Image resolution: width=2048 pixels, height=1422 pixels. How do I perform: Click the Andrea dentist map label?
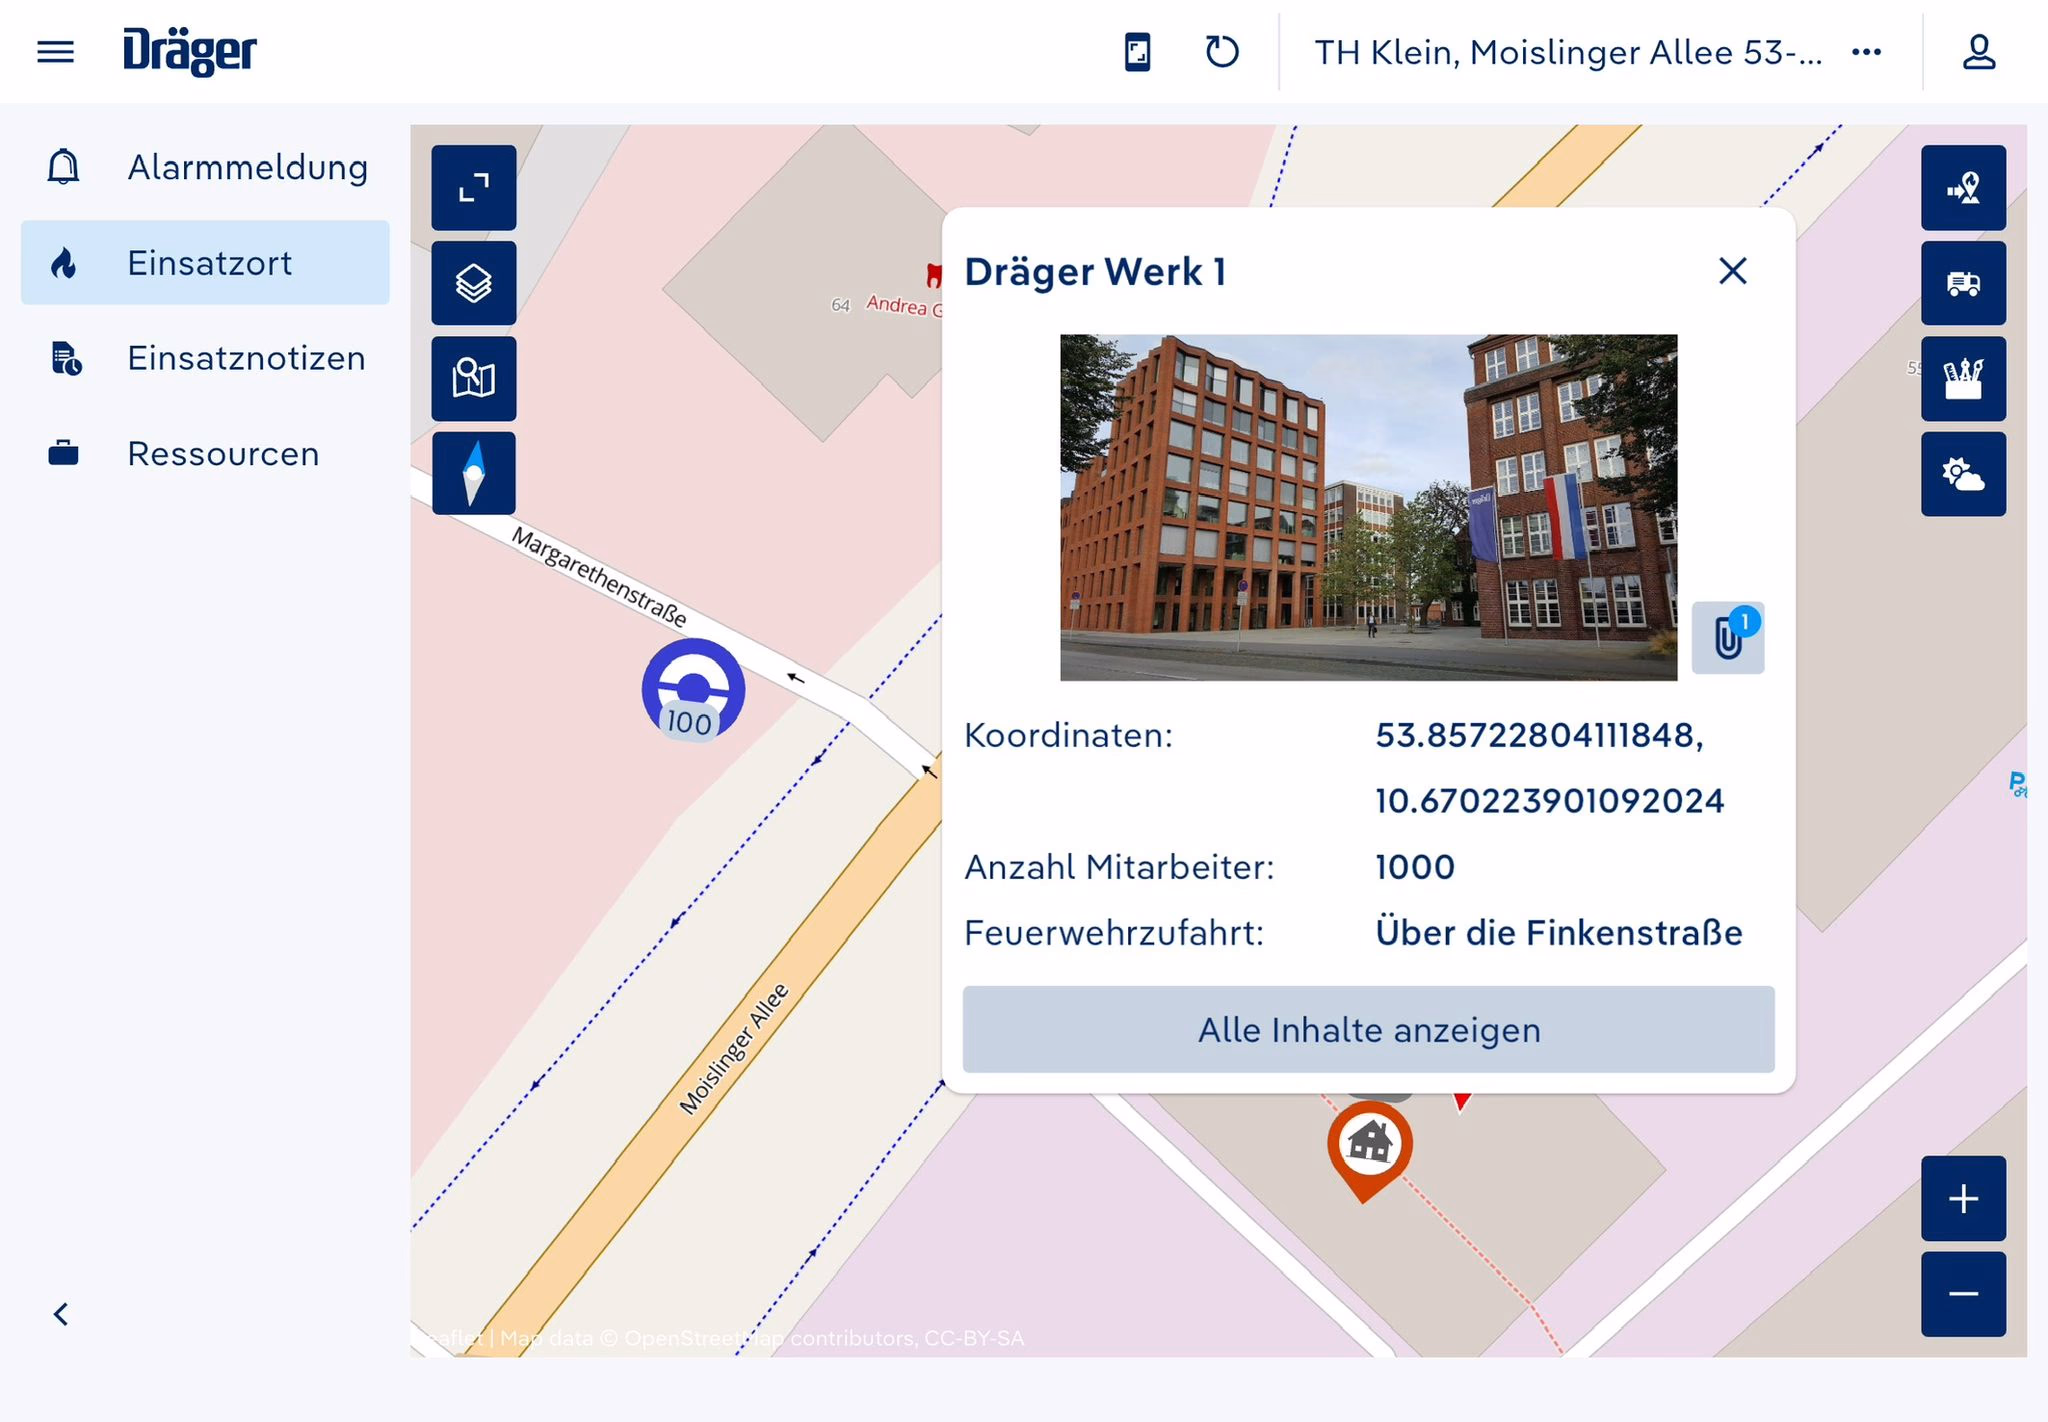tap(903, 305)
